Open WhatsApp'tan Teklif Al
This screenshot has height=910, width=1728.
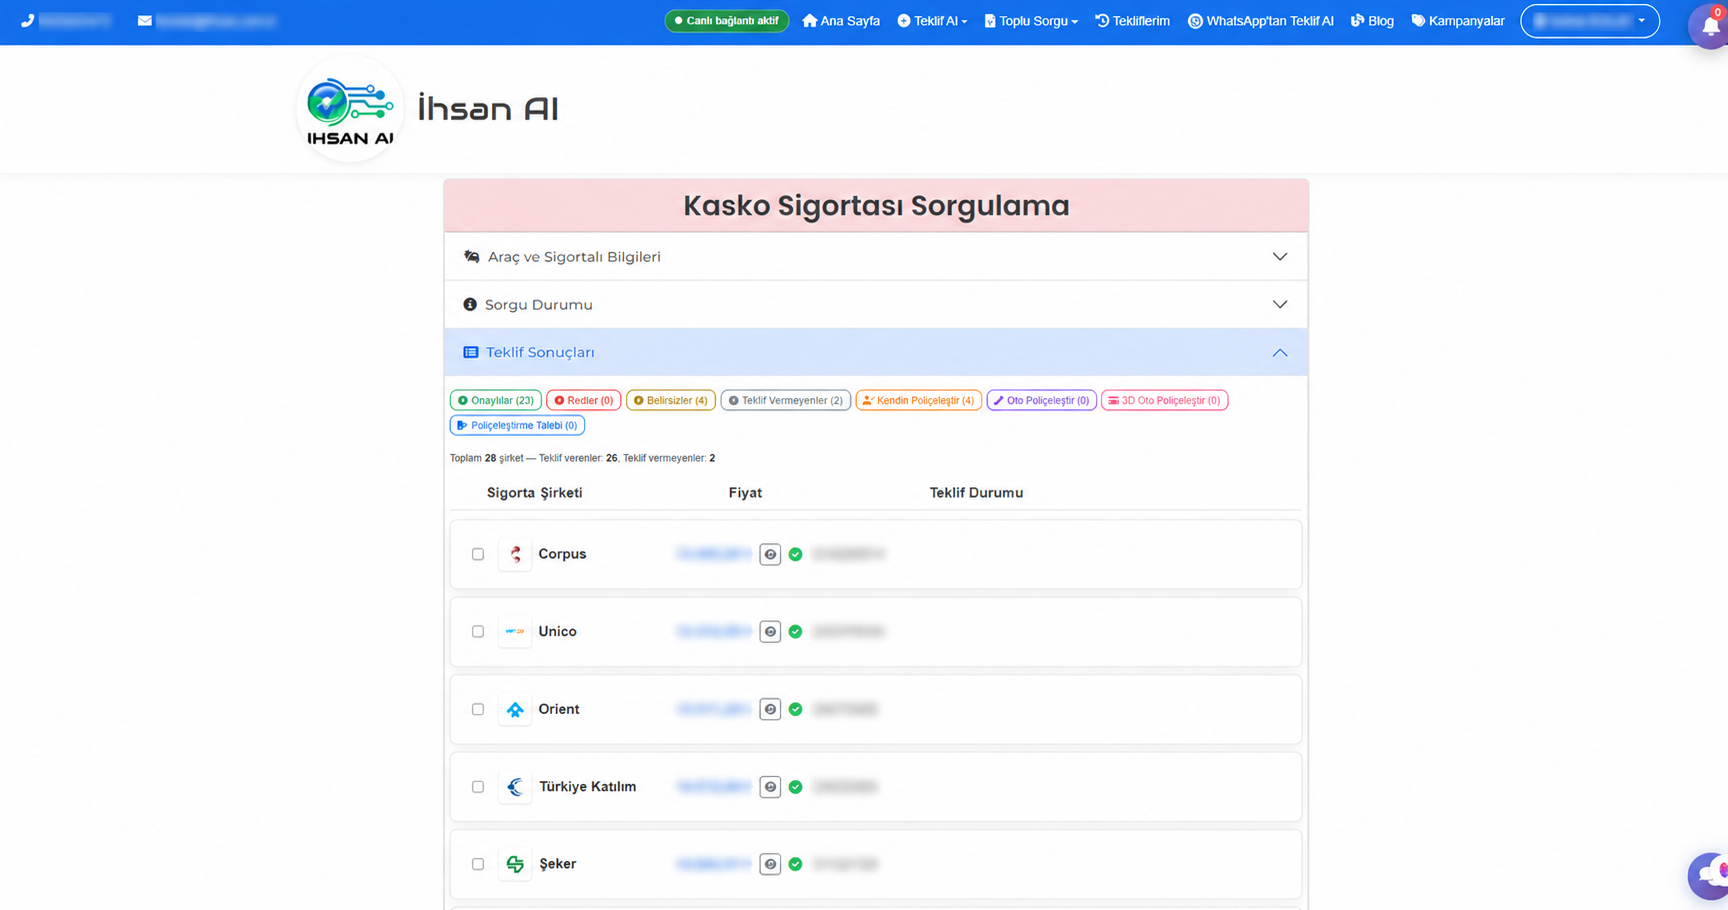click(1260, 20)
